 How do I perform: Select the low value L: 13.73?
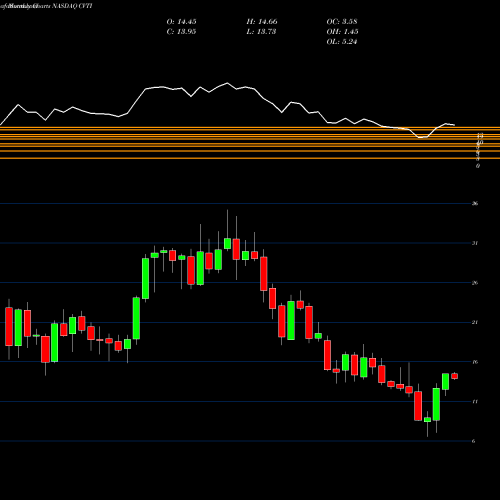[261, 32]
